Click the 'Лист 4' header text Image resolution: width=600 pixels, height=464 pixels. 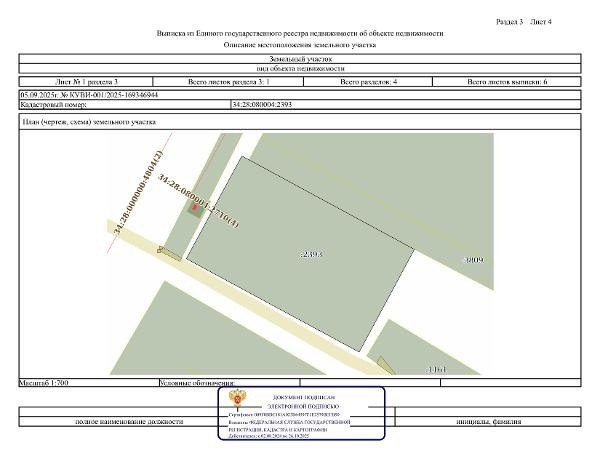541,22
